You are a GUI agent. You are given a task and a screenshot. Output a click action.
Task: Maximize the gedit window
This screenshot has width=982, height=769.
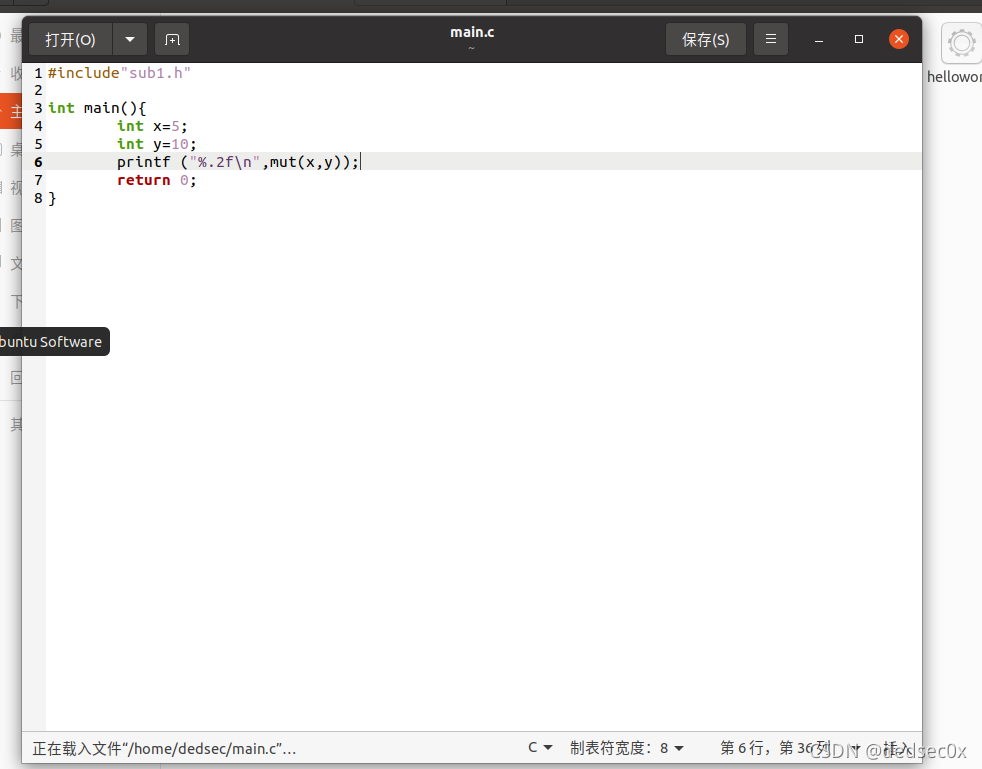tap(859, 39)
